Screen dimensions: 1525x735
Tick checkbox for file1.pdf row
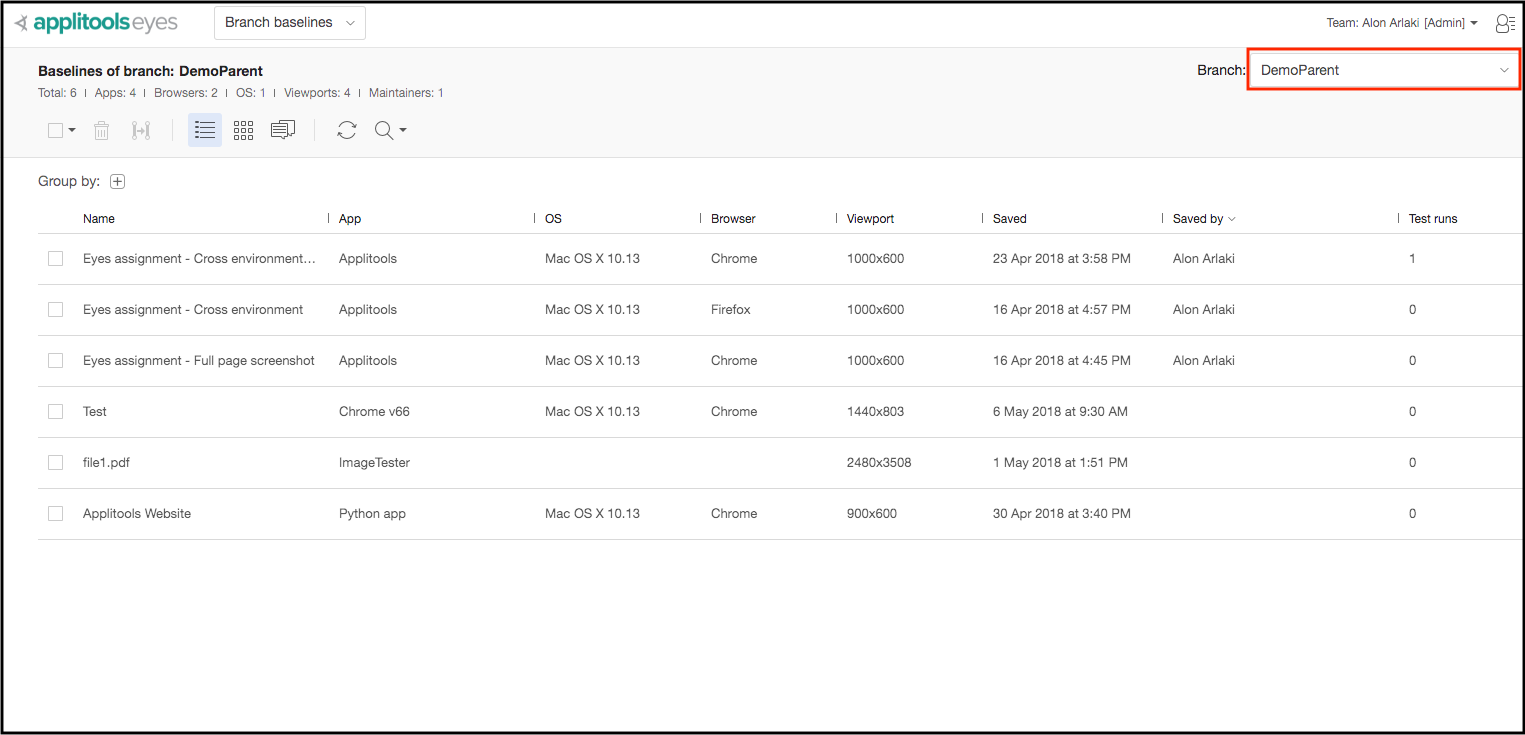coord(56,462)
